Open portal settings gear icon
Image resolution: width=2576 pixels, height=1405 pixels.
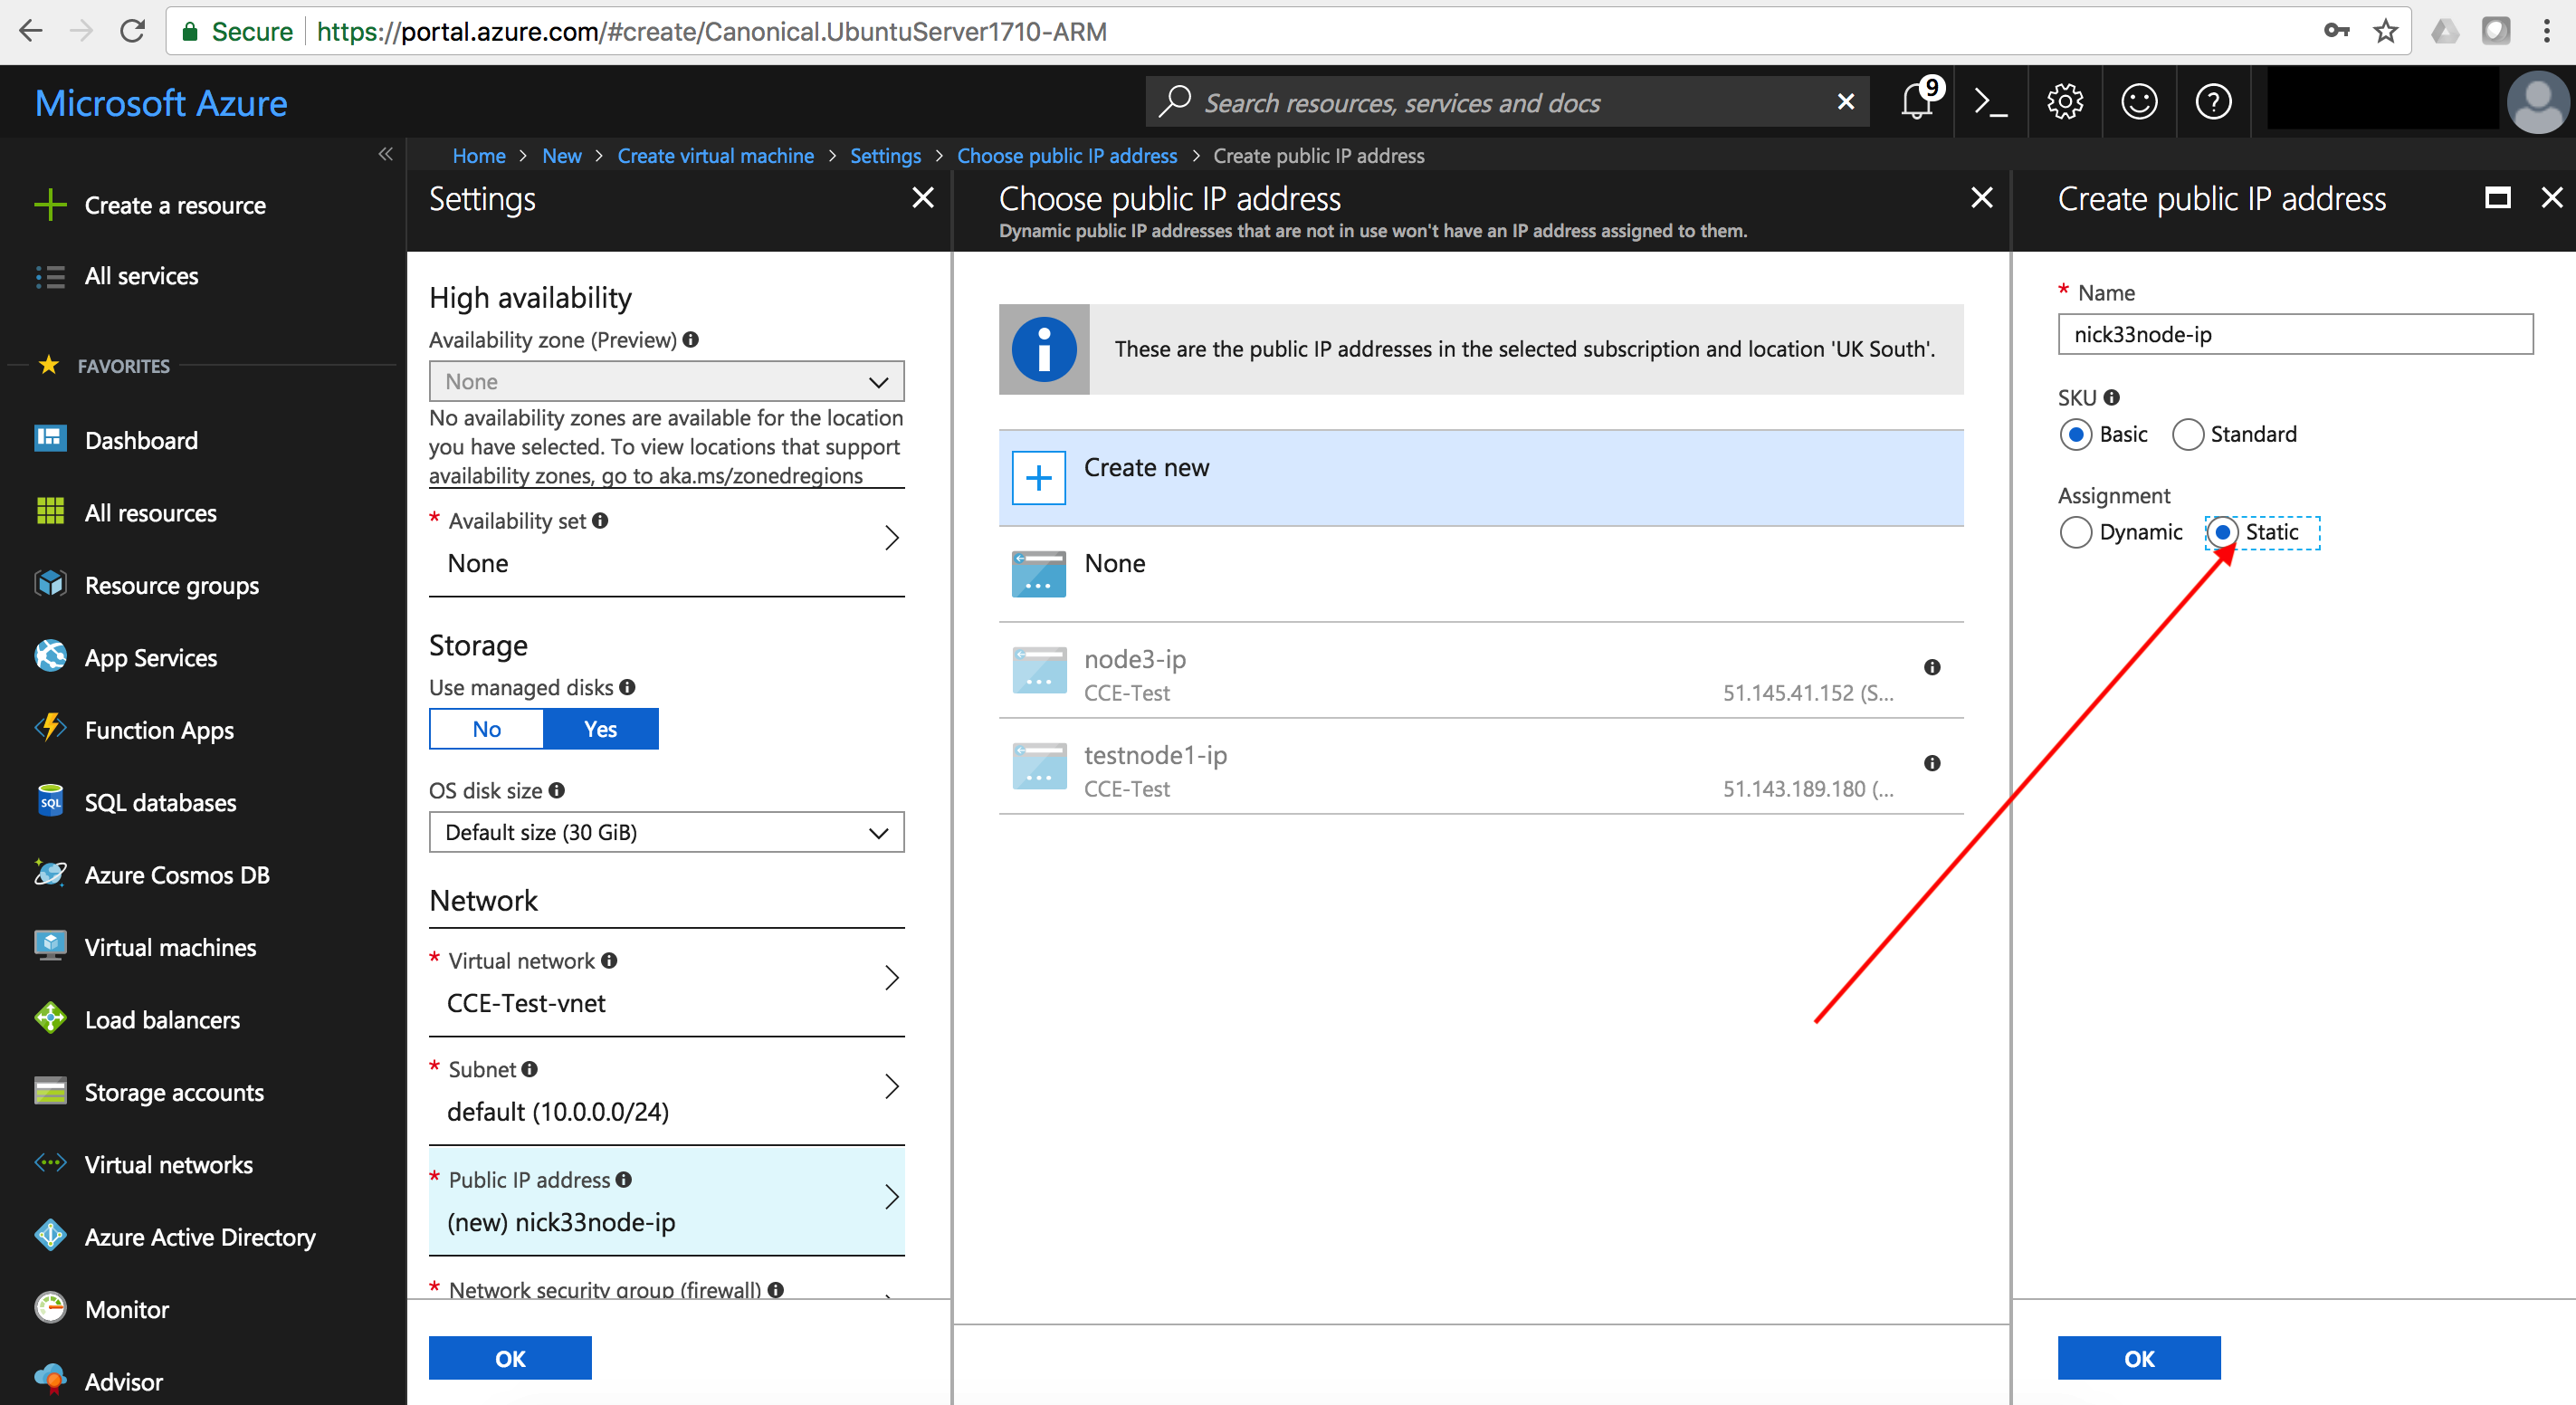click(2064, 102)
